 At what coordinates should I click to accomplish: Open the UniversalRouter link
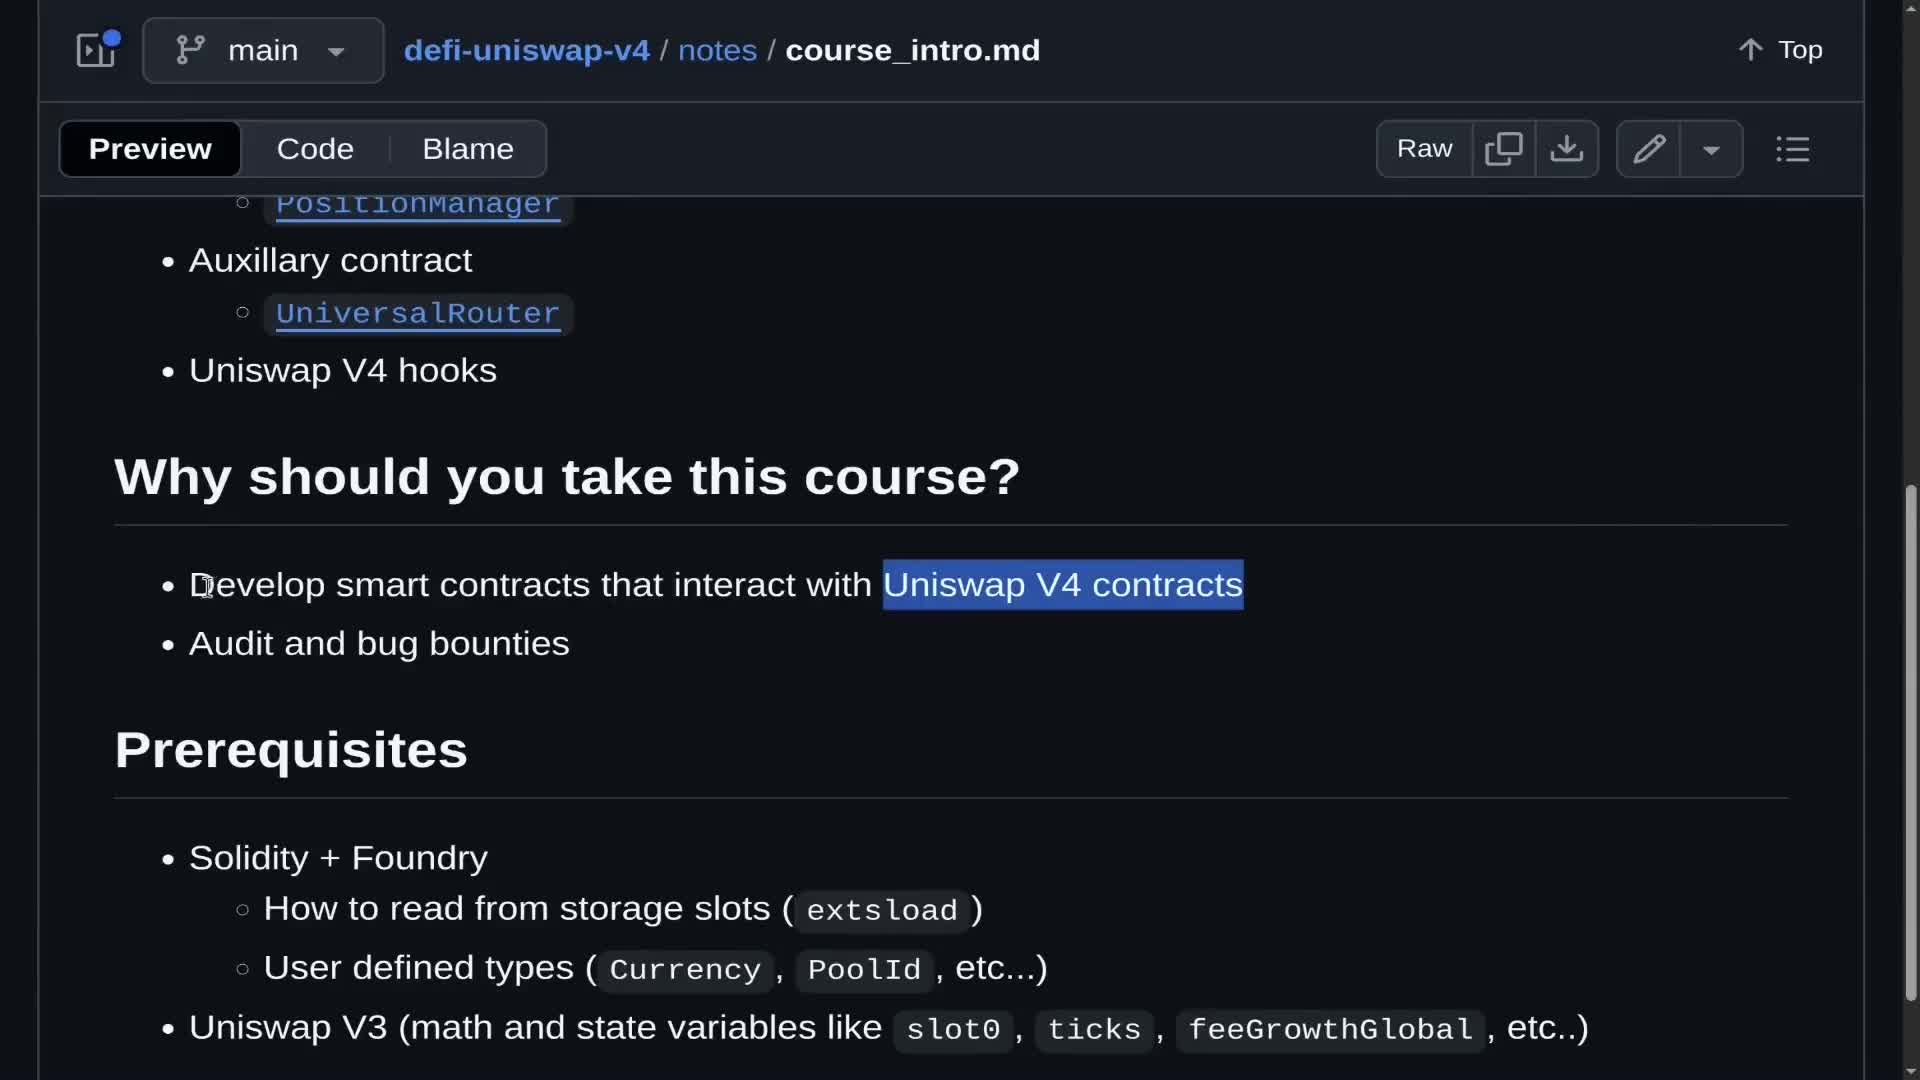pos(417,314)
